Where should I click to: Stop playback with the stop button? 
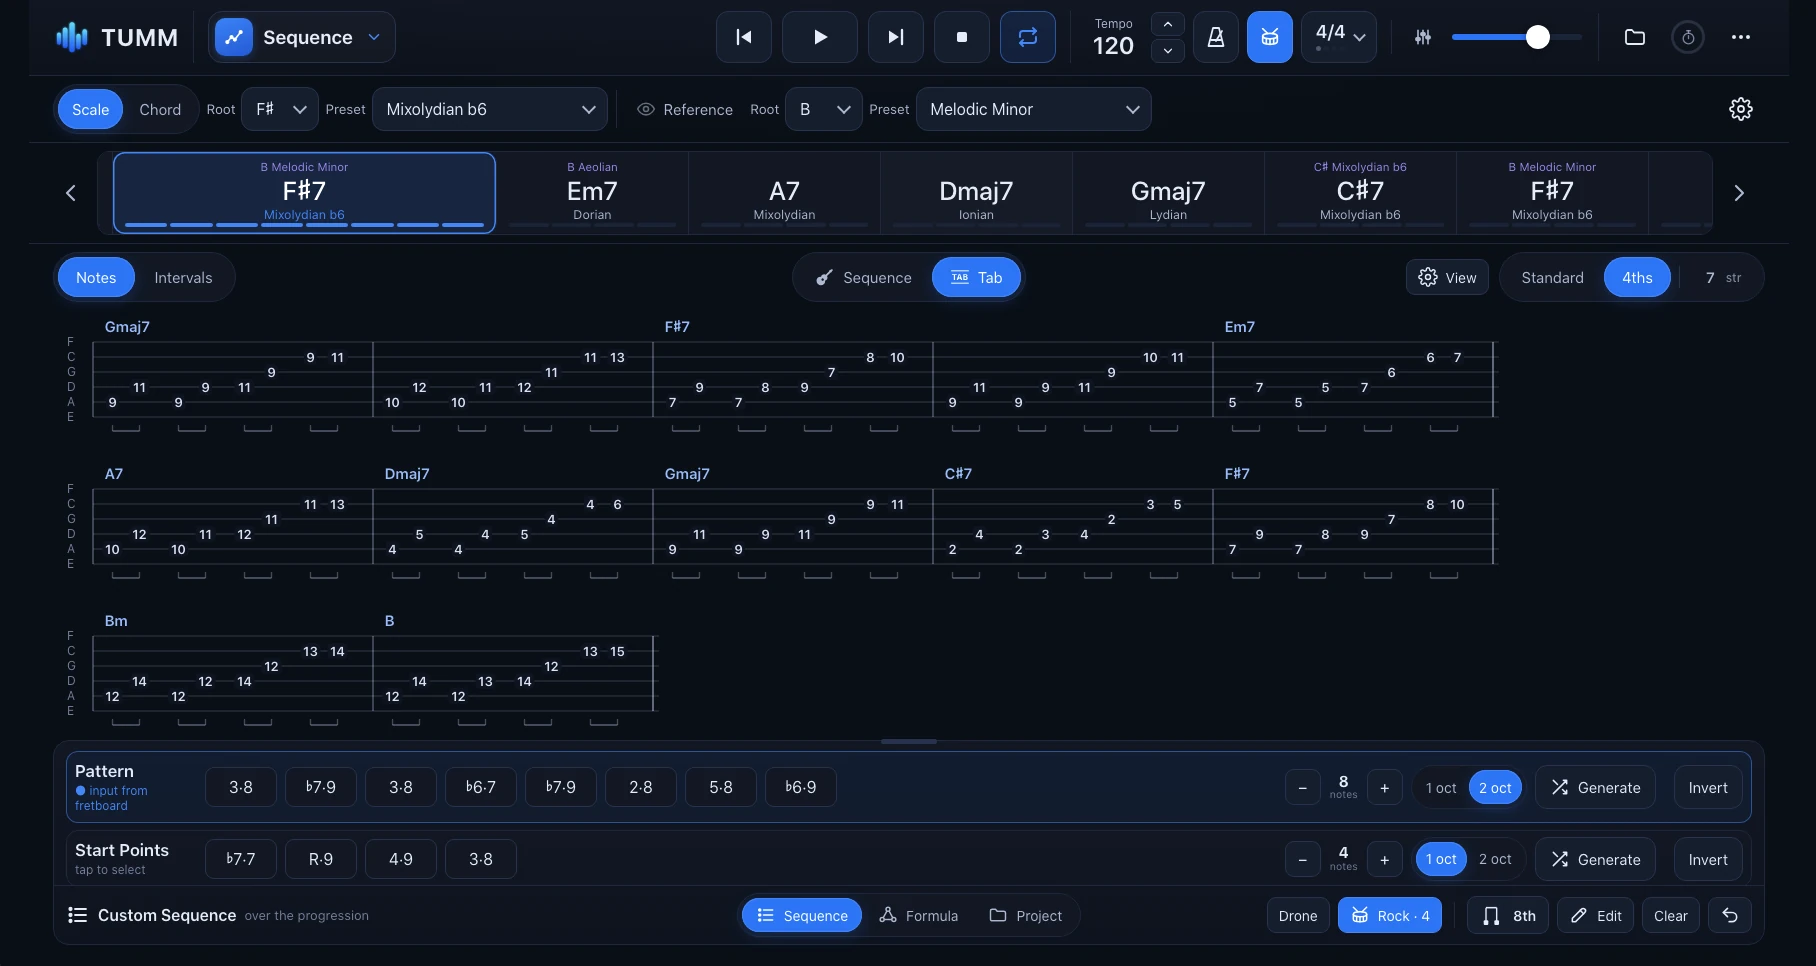[961, 37]
